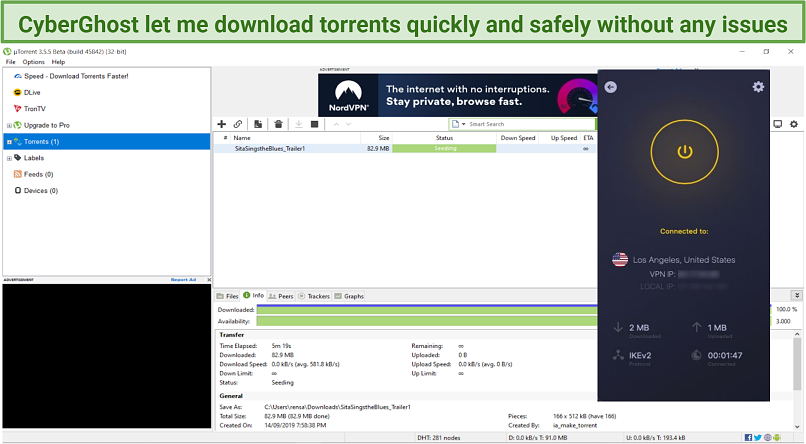806x444 pixels.
Task: Add torrent from URL link icon
Action: [x=237, y=124]
